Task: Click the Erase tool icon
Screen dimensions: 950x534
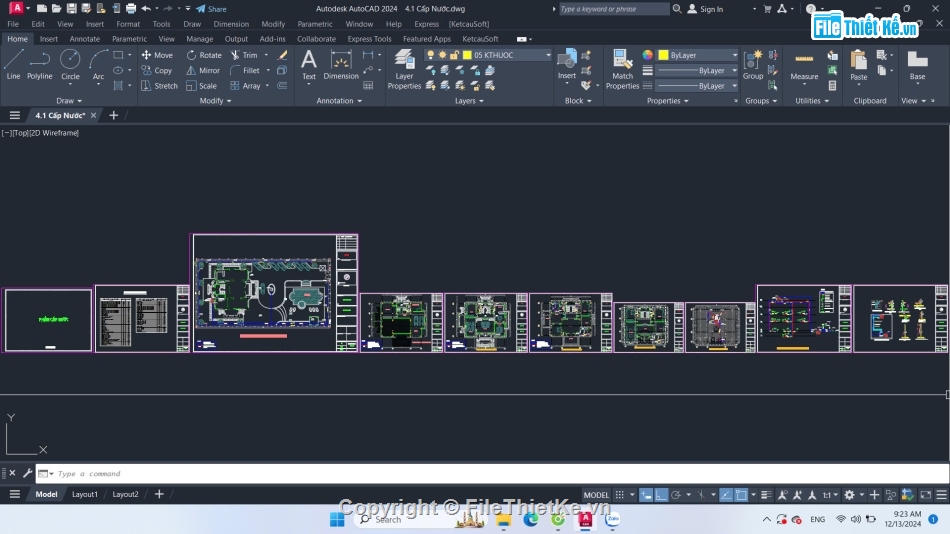Action: (282, 55)
